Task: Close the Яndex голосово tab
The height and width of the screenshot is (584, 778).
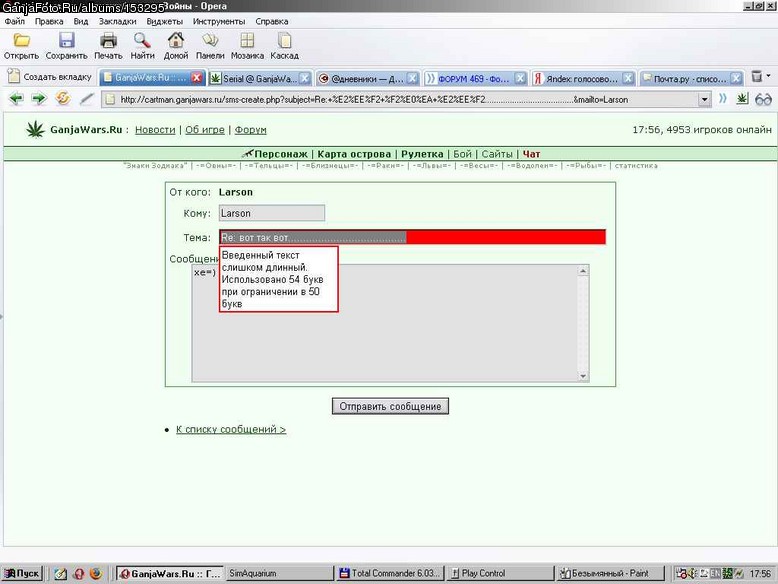Action: pos(628,78)
